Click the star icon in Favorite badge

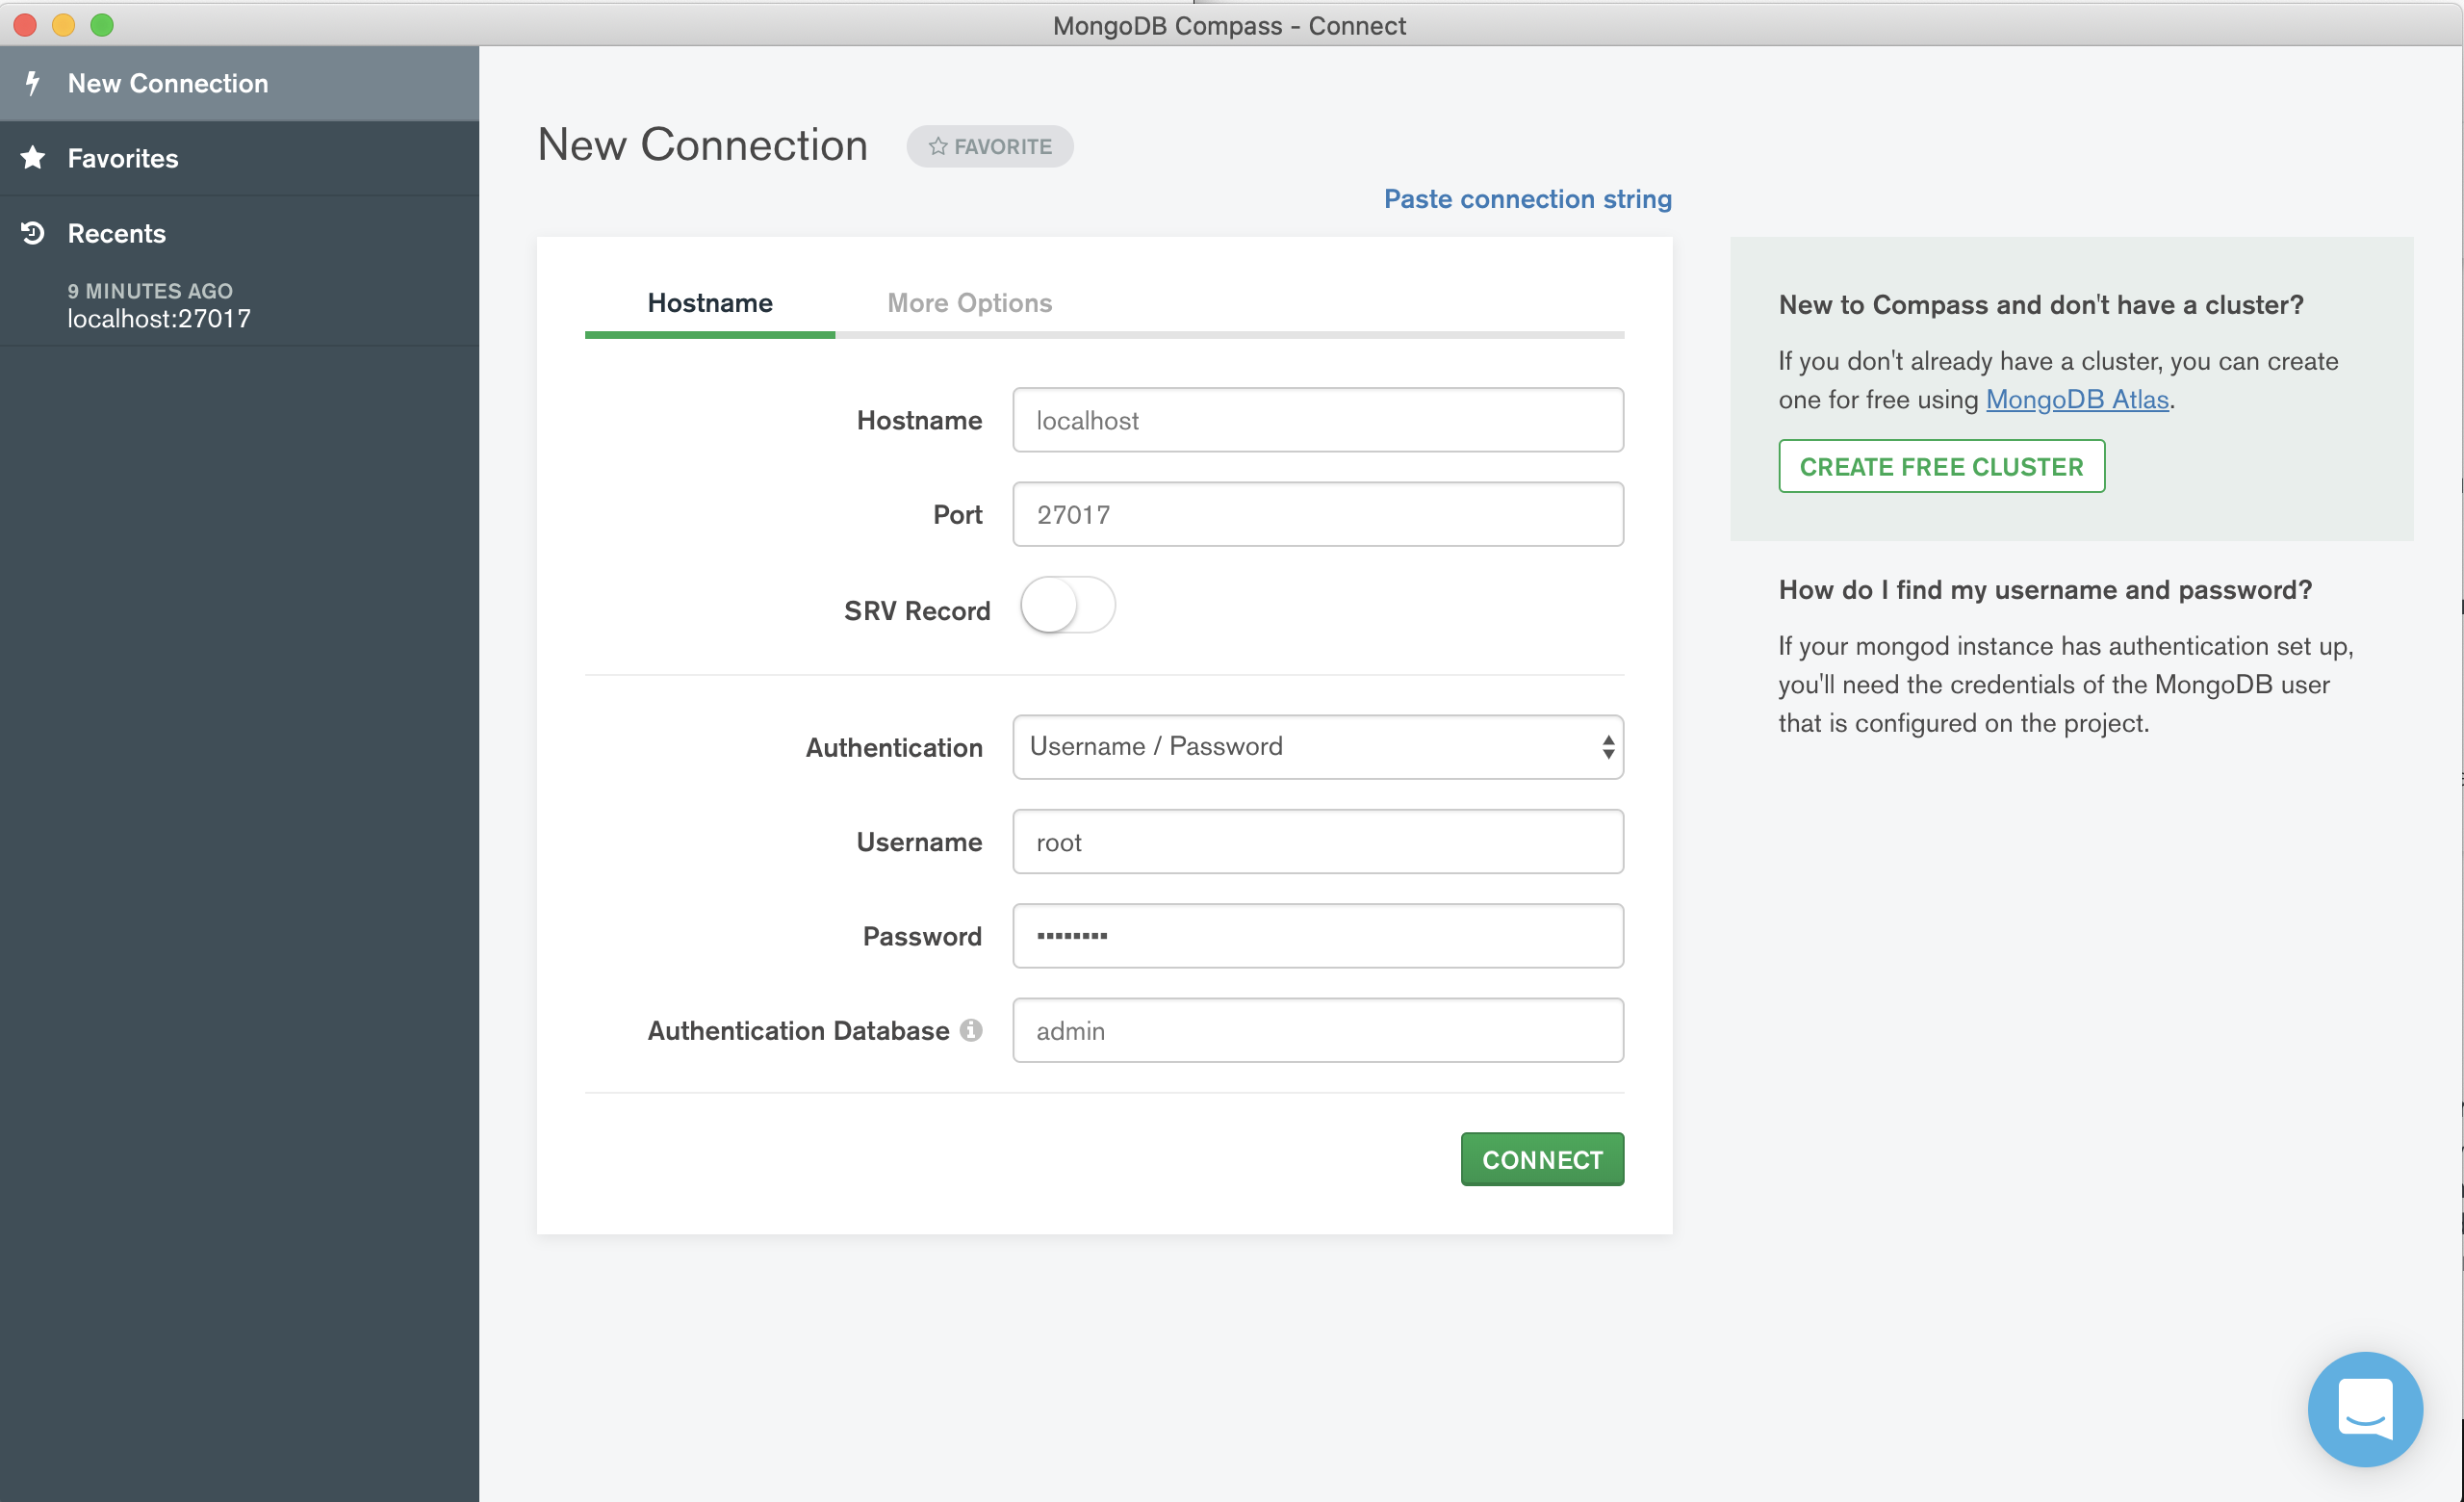pyautogui.click(x=937, y=147)
